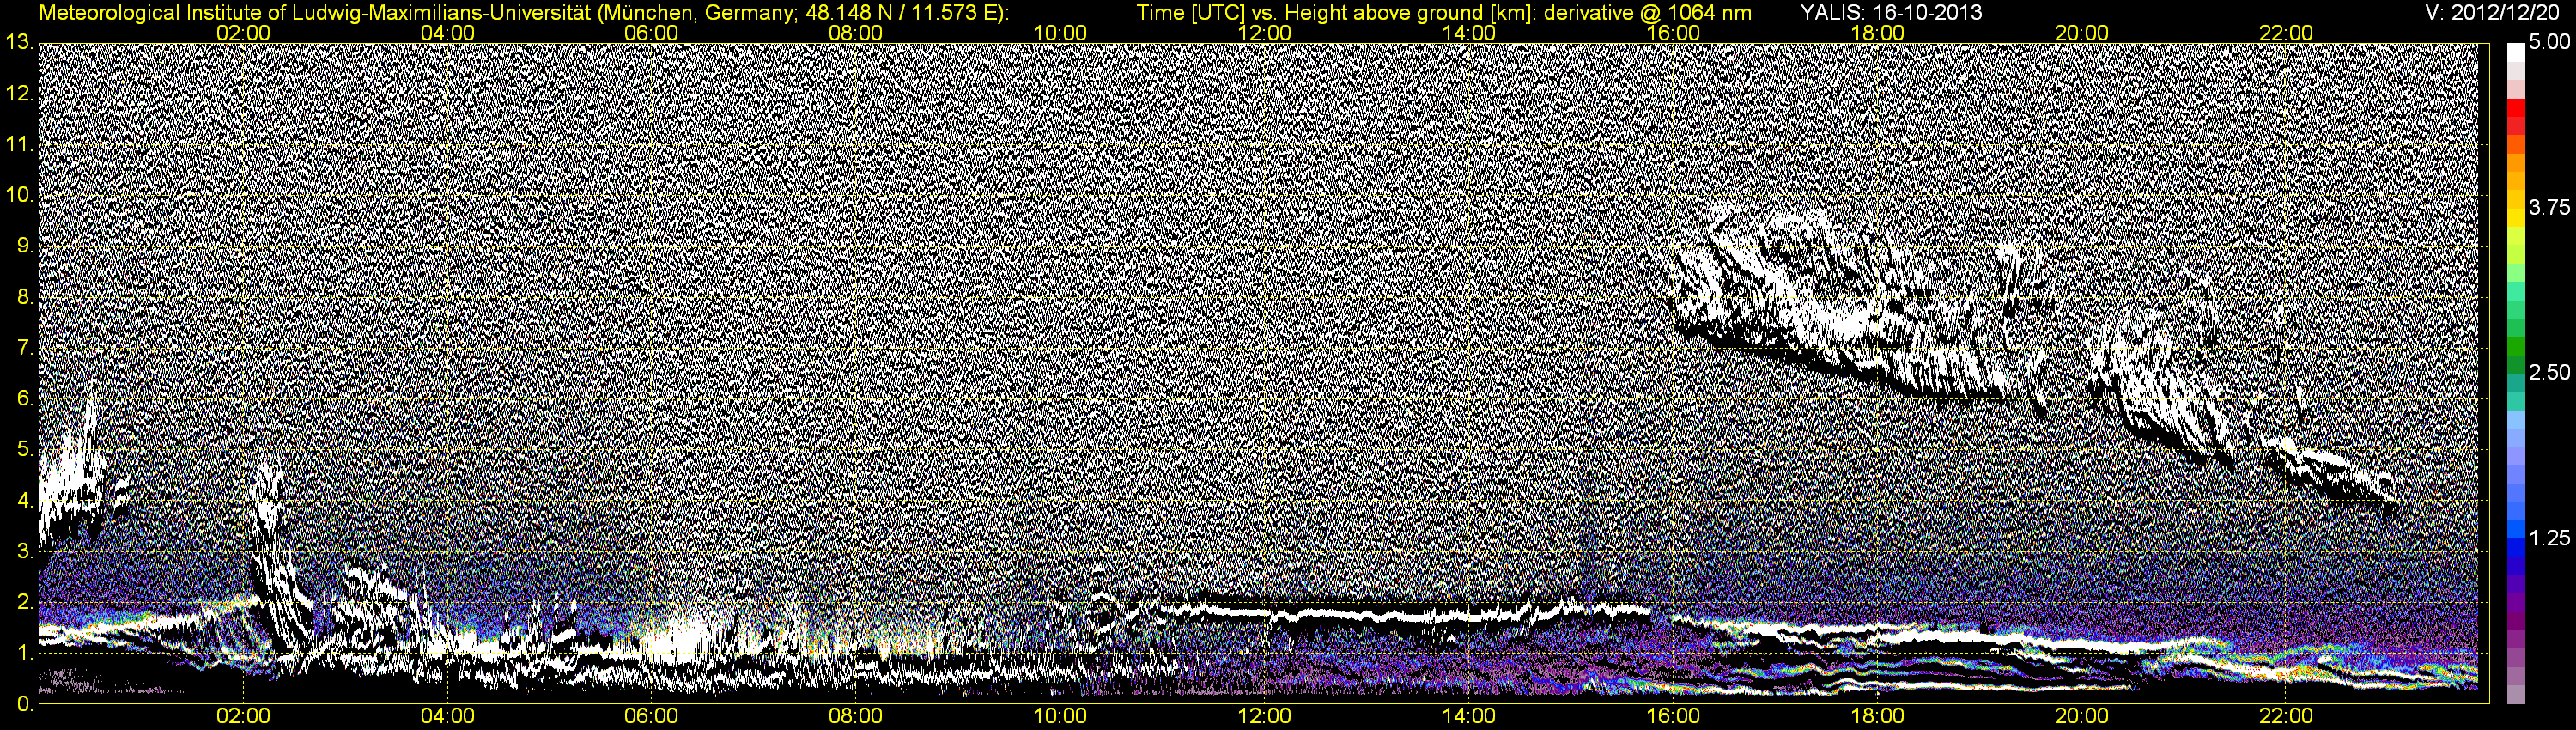
Task: Click the 10:00 label on bottom time axis
Action: 1060,717
